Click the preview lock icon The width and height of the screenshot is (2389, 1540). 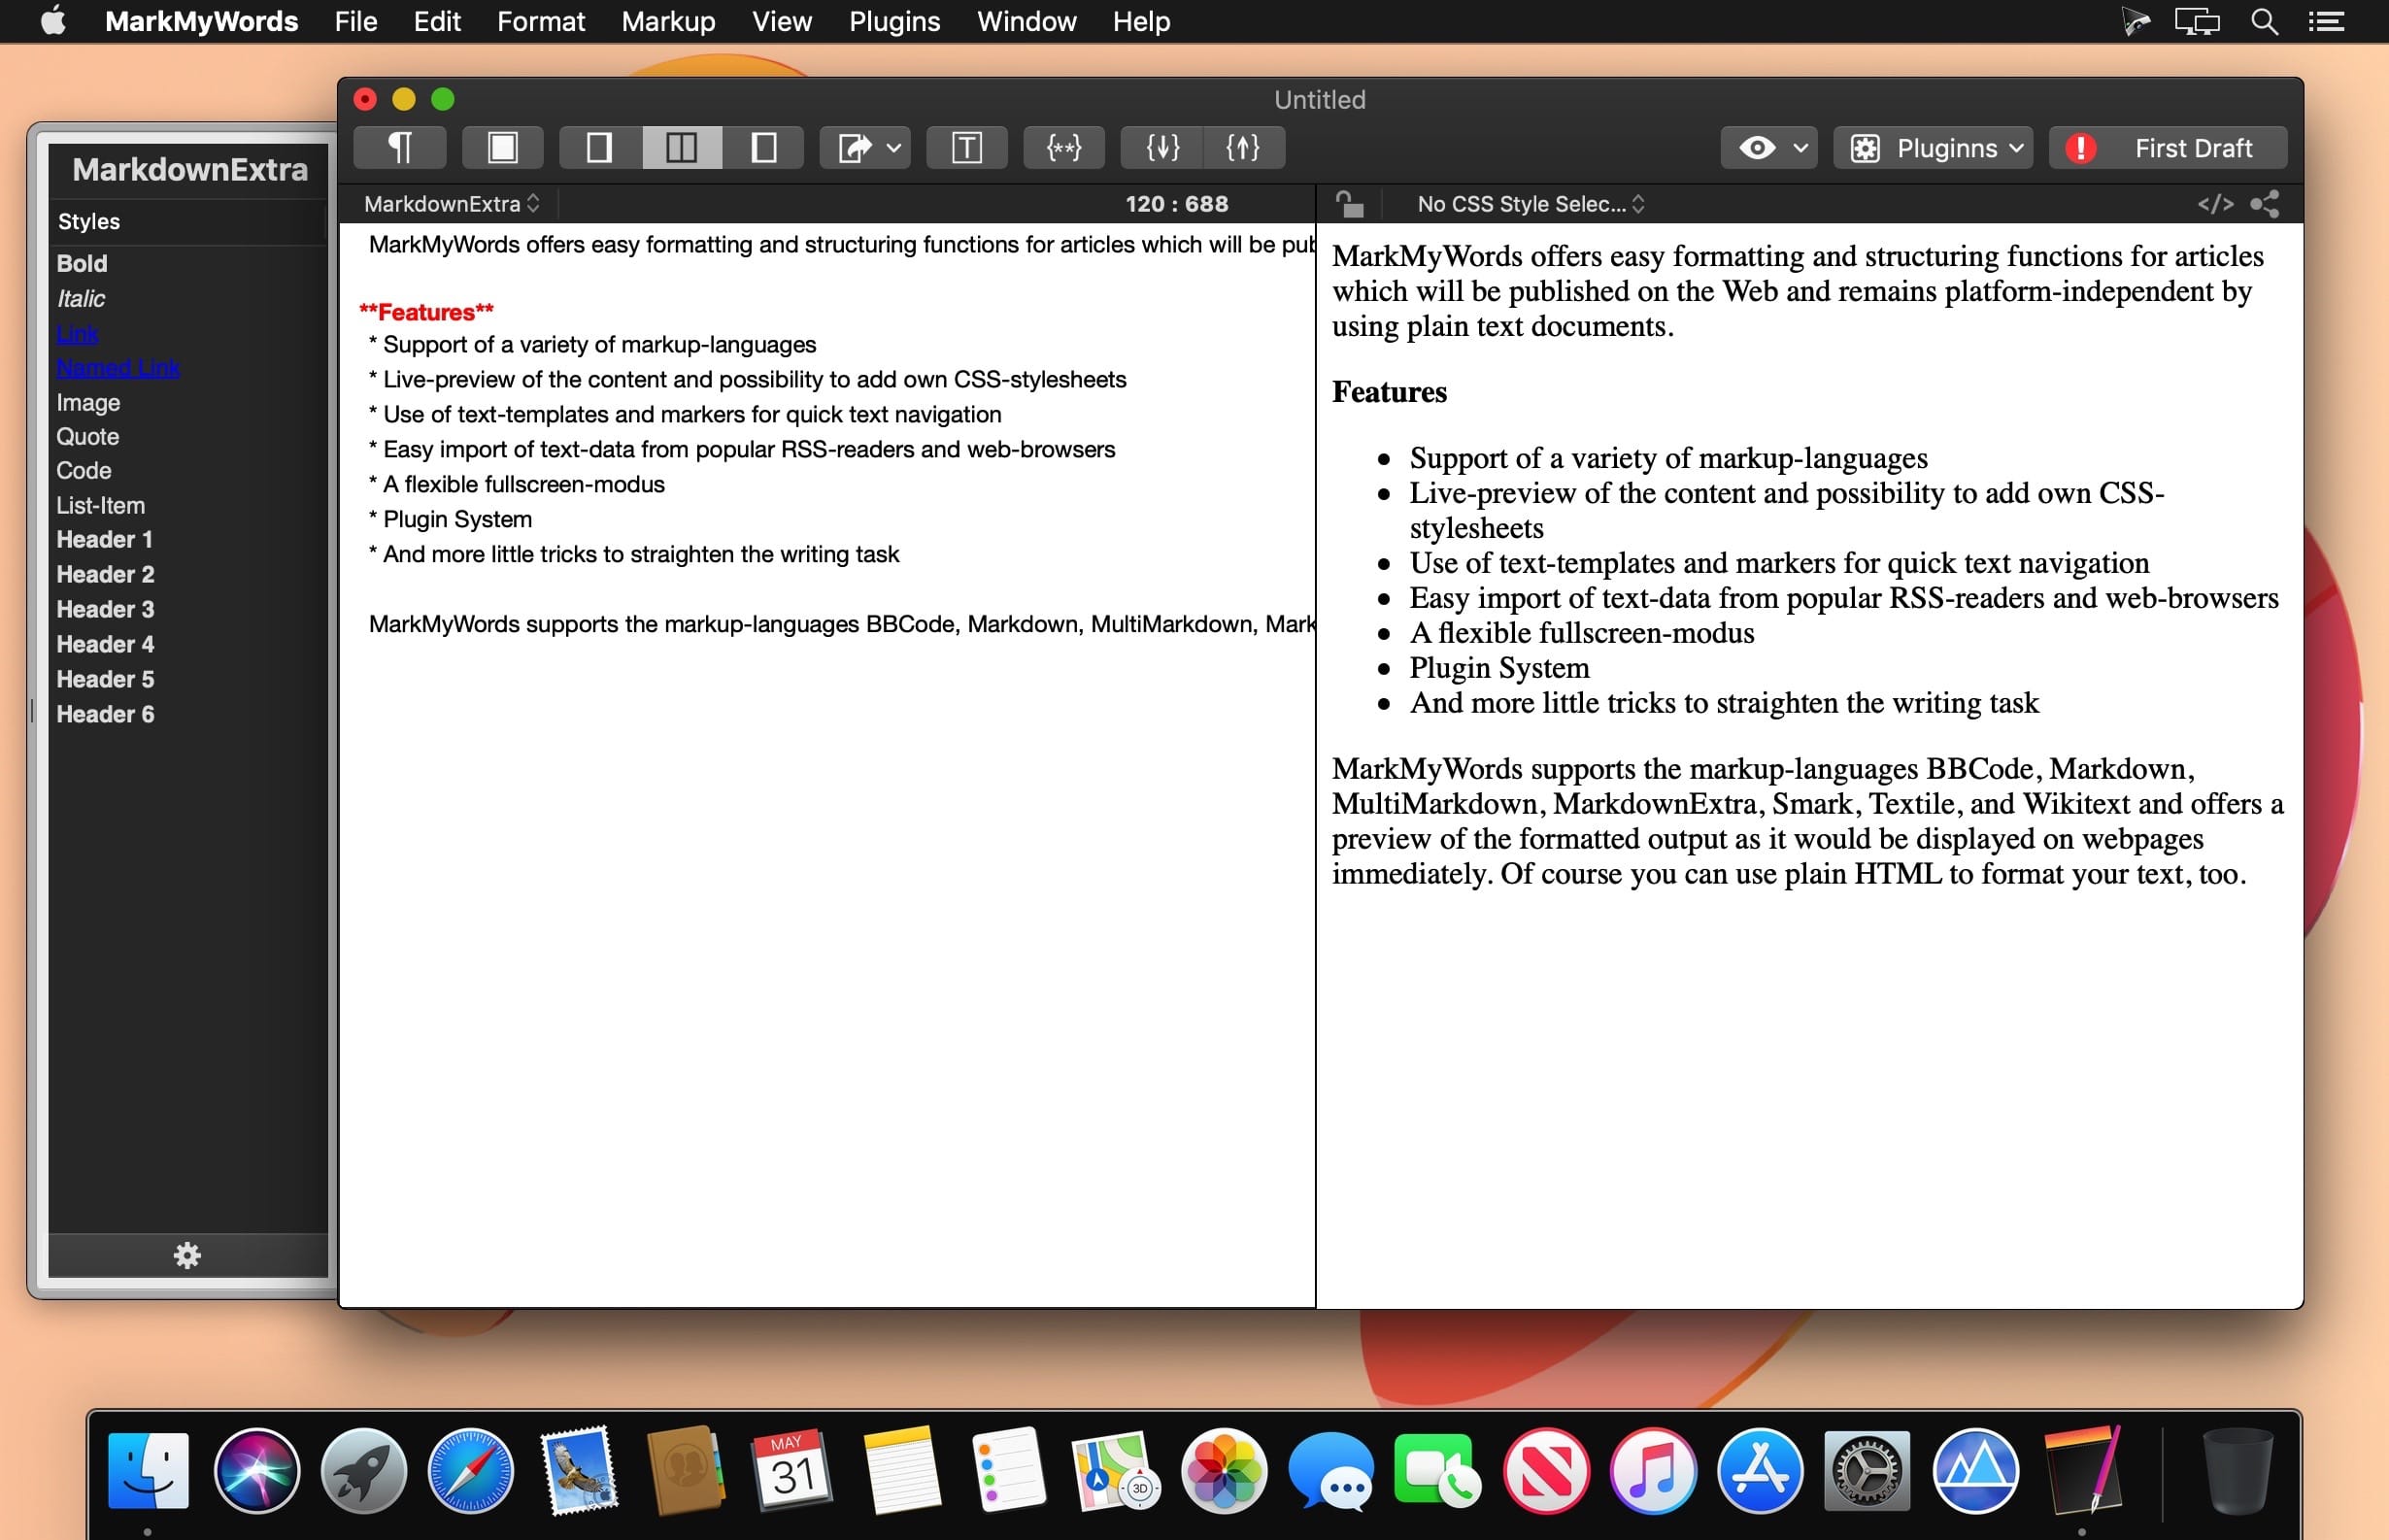[1350, 204]
